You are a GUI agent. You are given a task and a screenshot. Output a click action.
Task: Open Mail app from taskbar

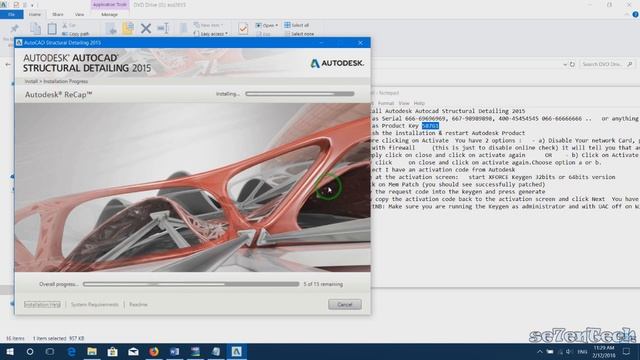point(133,351)
